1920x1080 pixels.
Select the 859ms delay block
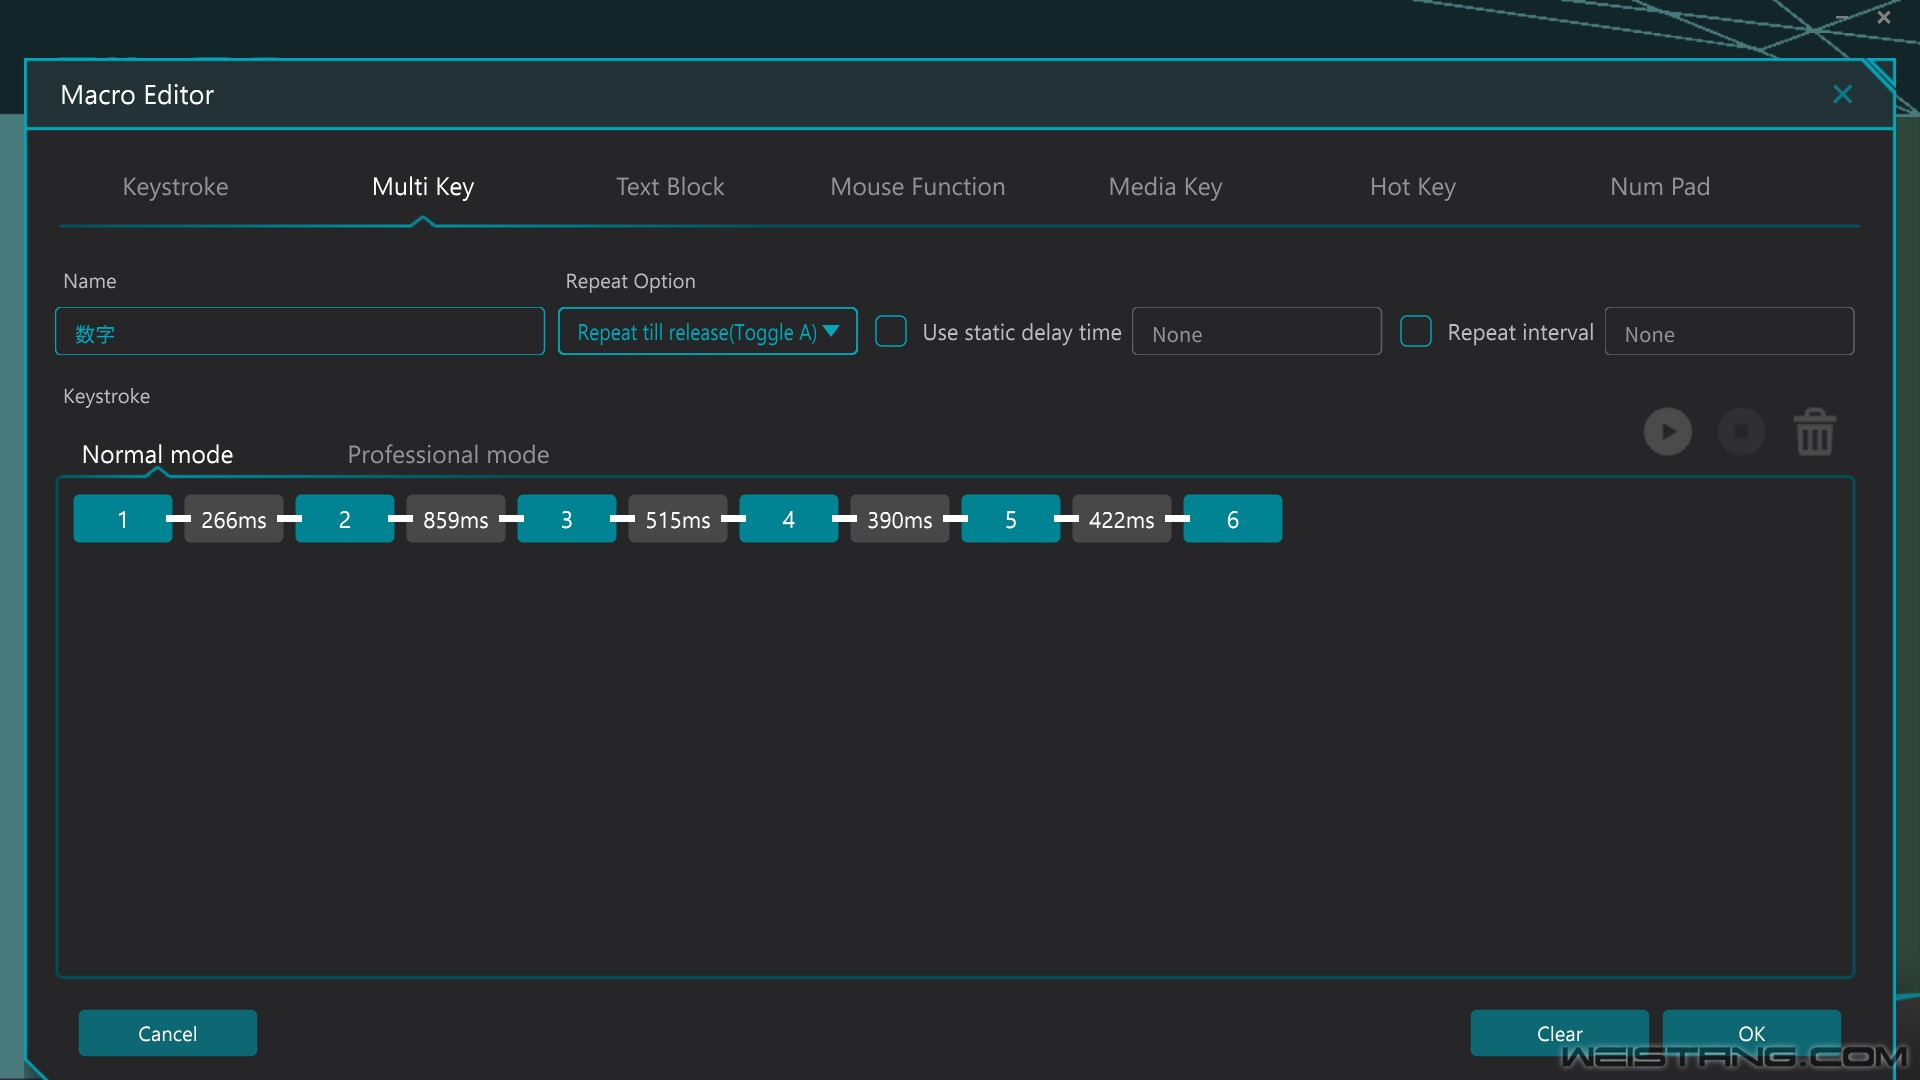(456, 519)
